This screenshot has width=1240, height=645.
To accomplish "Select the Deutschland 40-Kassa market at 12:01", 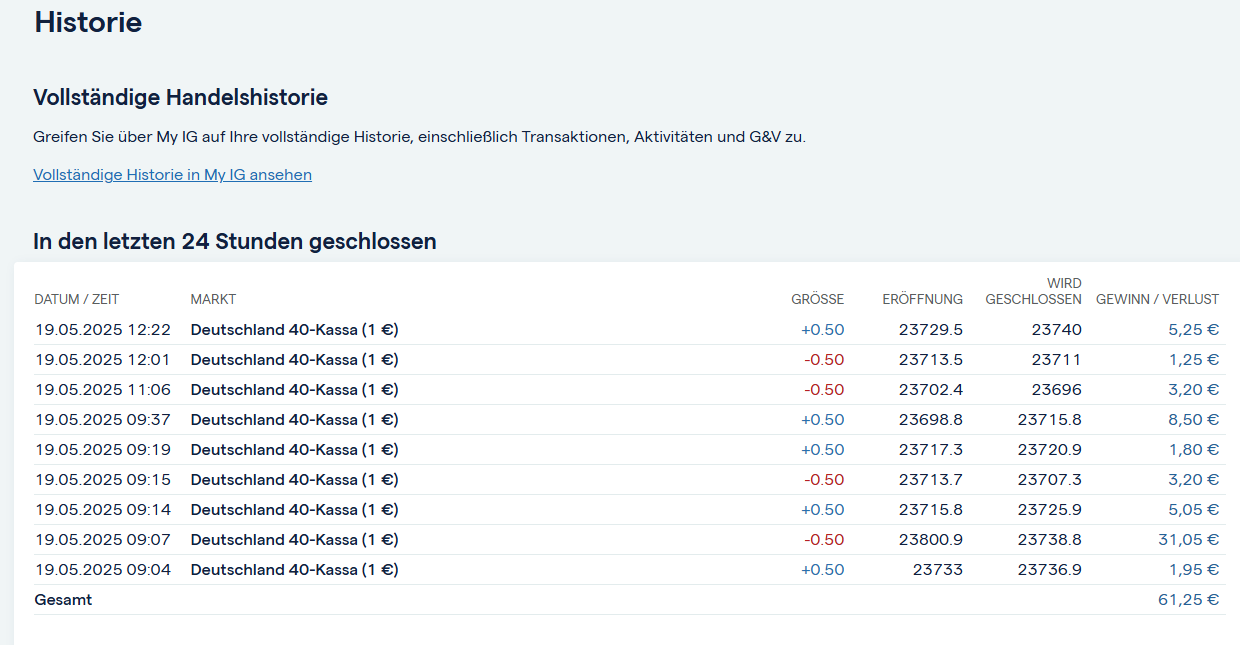I will coord(294,360).
